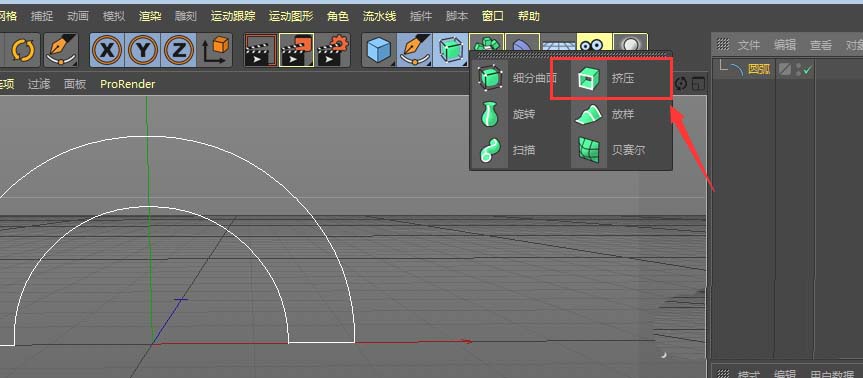Open the 脚本 menu
Screen dimensions: 863x378
[x=457, y=17]
